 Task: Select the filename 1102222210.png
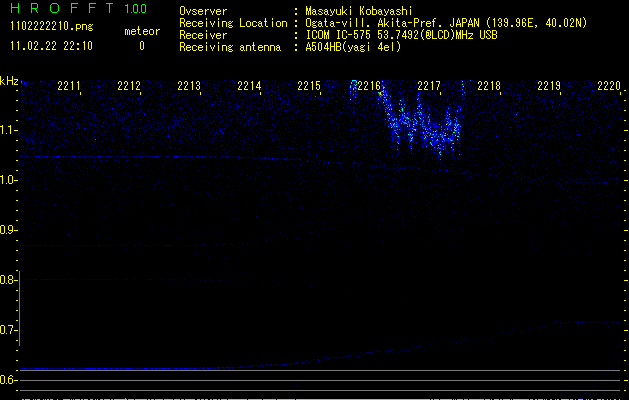tap(52, 26)
